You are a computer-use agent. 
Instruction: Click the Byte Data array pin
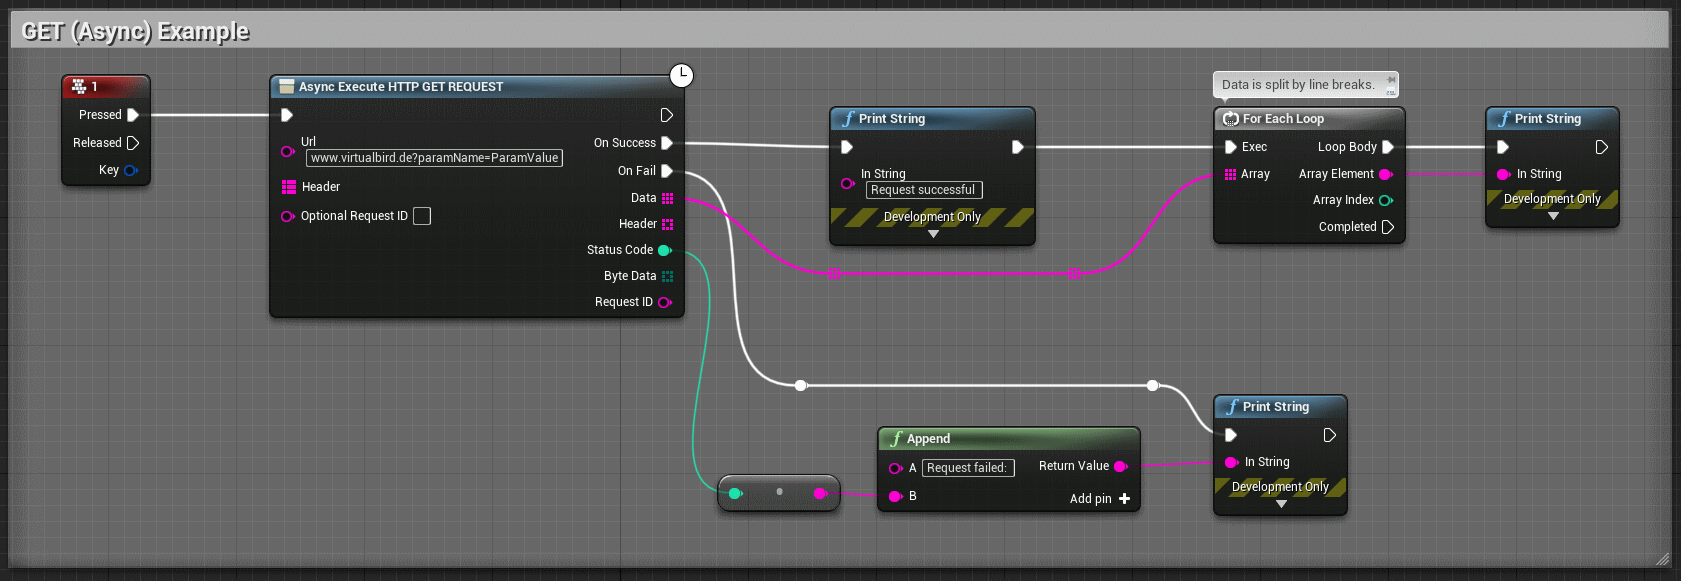[667, 276]
